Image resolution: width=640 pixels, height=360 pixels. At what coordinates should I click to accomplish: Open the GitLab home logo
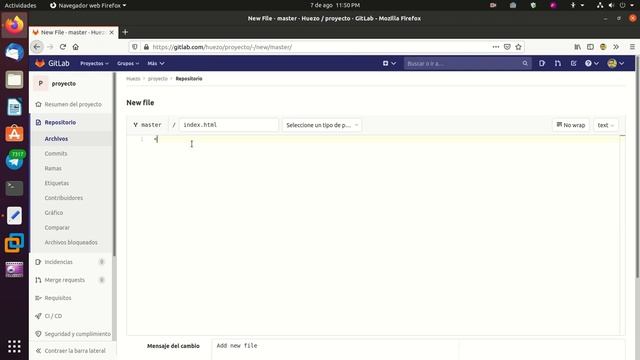coord(52,63)
